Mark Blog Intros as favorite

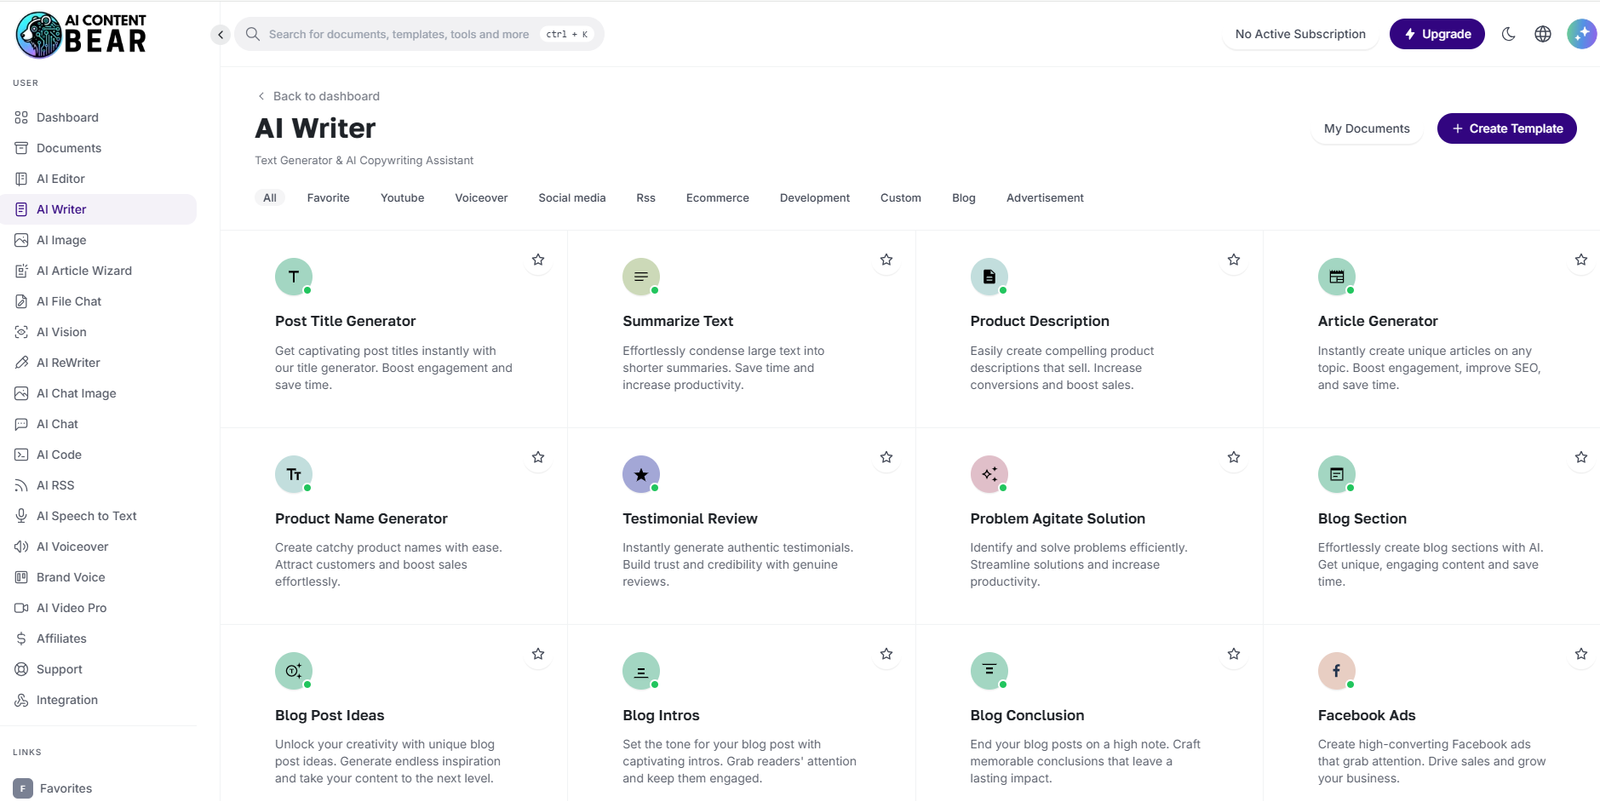(x=886, y=654)
